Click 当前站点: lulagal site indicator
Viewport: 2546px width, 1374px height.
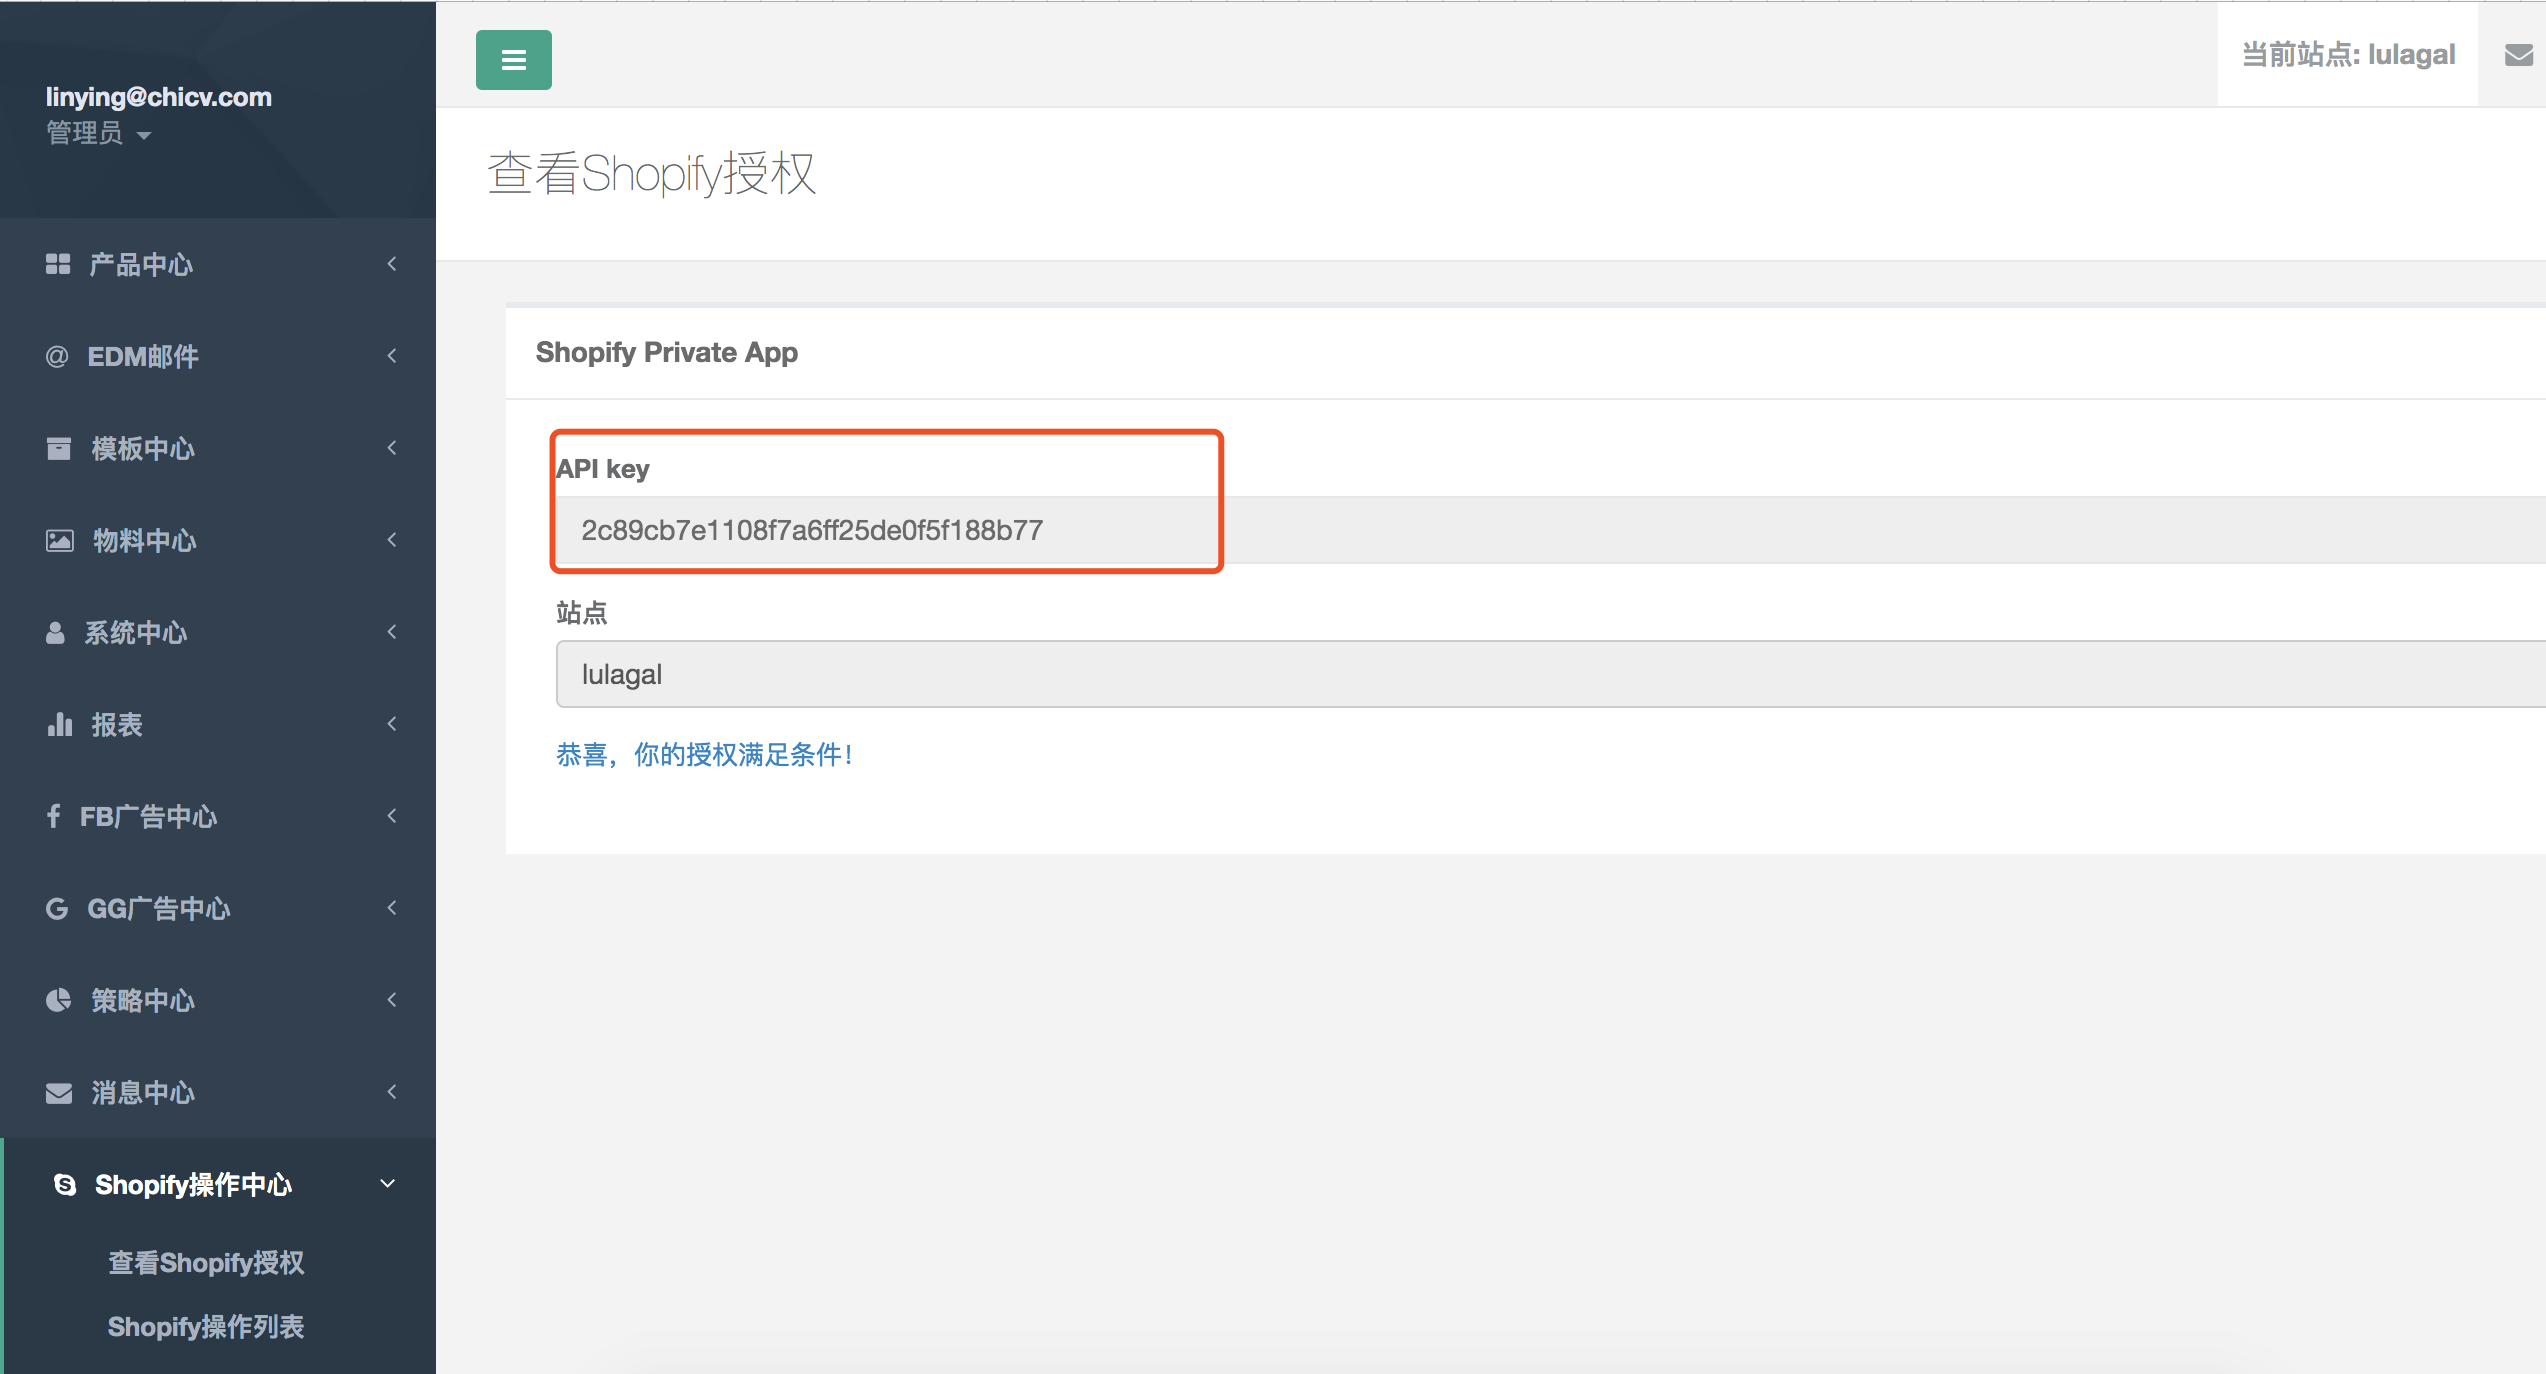tap(2348, 55)
